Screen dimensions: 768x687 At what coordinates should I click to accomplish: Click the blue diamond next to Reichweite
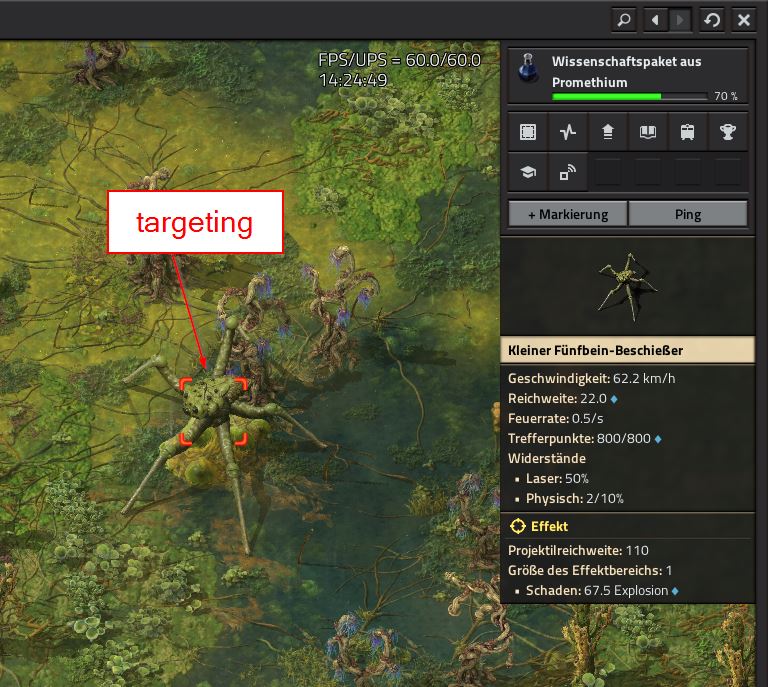(614, 399)
